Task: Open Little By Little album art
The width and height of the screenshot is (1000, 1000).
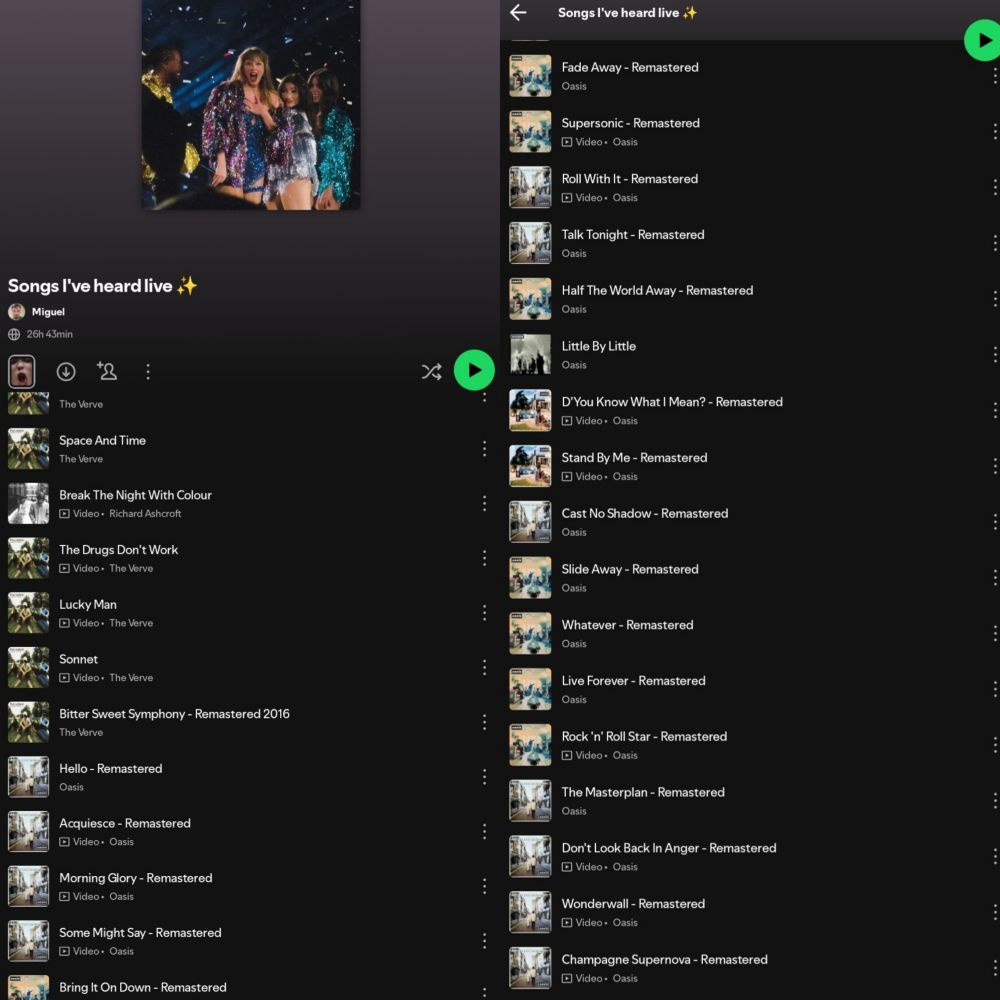Action: pos(530,355)
